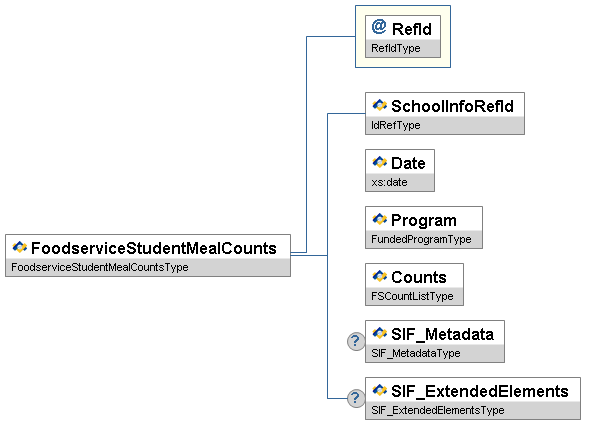Click the optional marker beside SIF_Metadata
This screenshot has height=424, width=603.
(355, 342)
